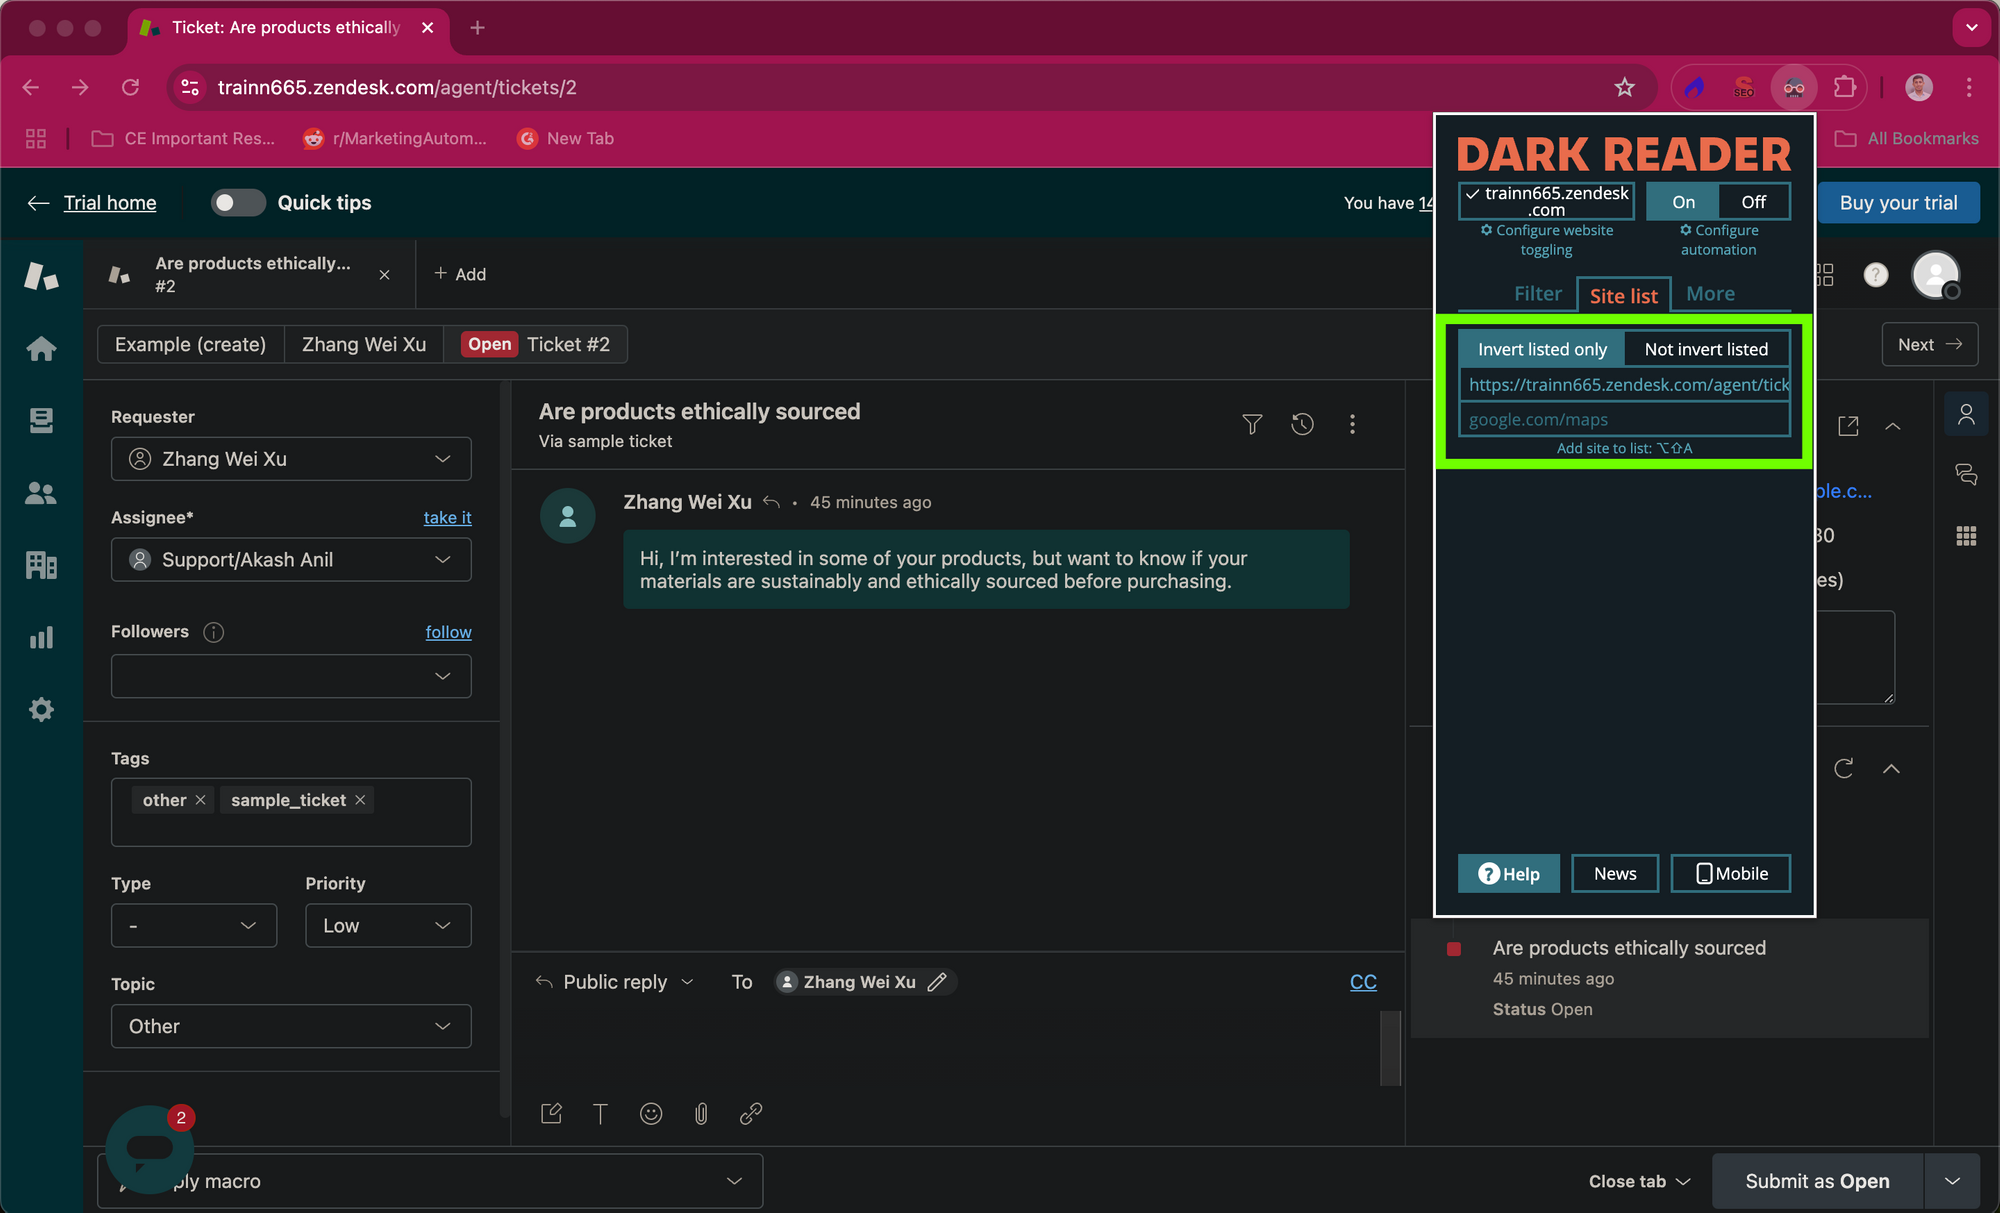Screen dimensions: 2000x1213
Task: Switch to Dark Reader More tab
Action: (x=1710, y=294)
